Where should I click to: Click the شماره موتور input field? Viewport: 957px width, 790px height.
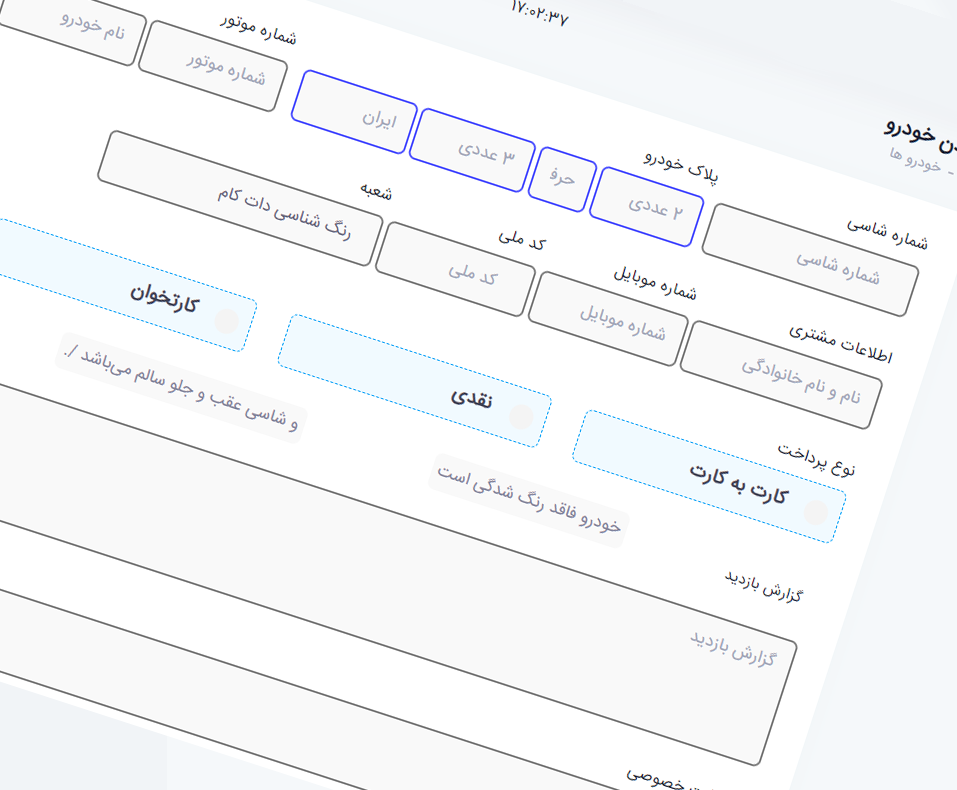click(213, 66)
